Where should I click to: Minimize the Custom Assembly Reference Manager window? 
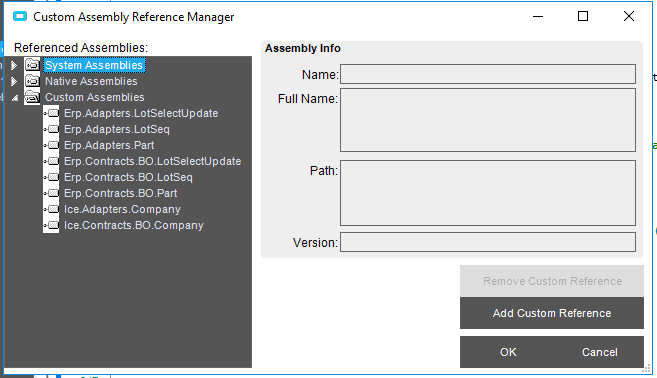tap(538, 17)
